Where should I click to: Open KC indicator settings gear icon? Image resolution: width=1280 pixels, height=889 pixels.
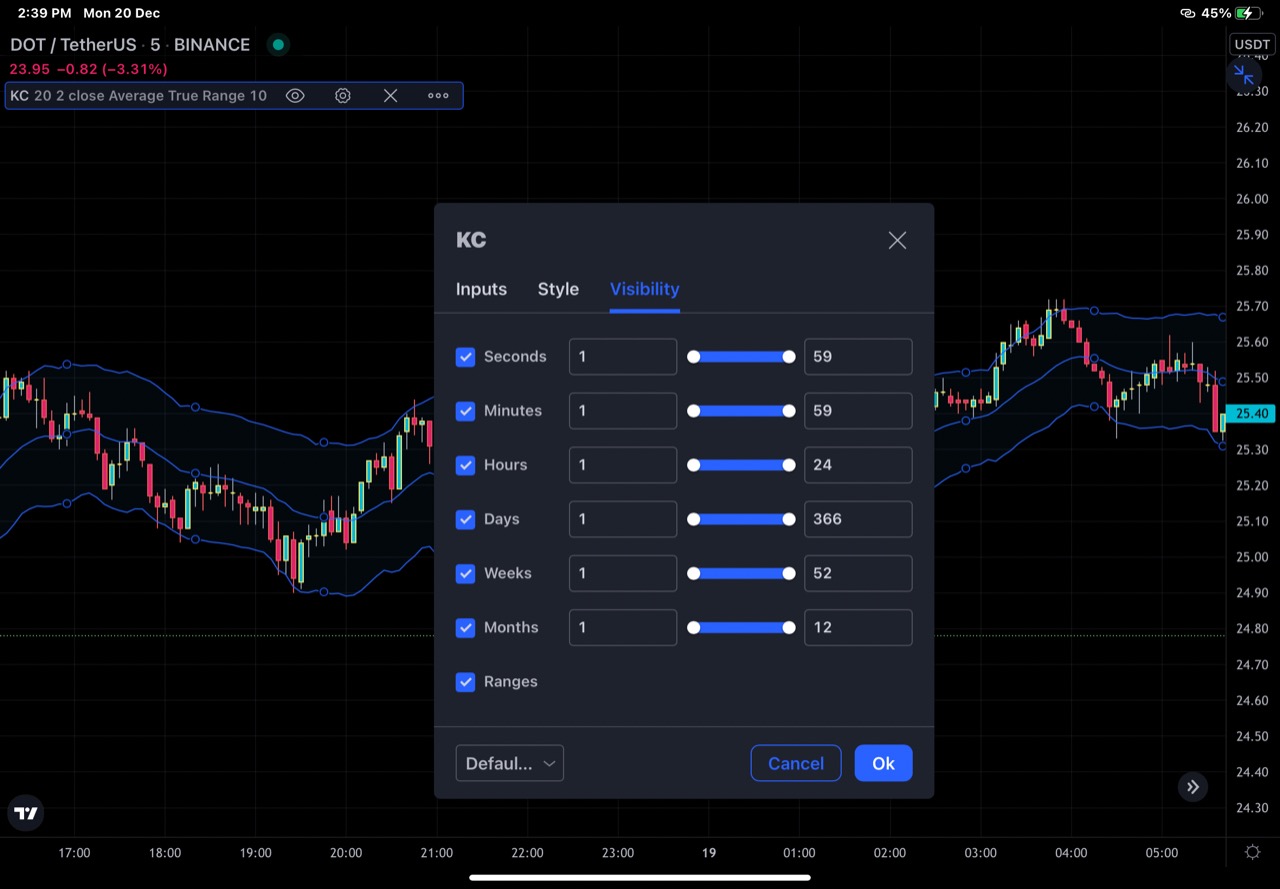pyautogui.click(x=343, y=96)
